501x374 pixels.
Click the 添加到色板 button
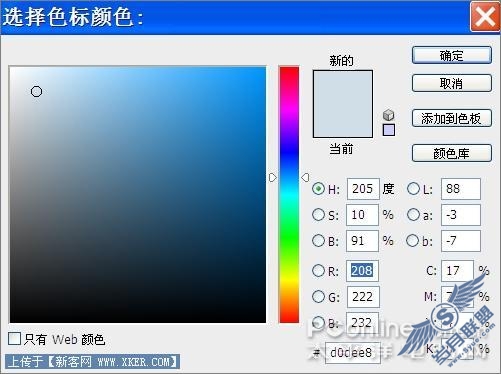(x=452, y=118)
